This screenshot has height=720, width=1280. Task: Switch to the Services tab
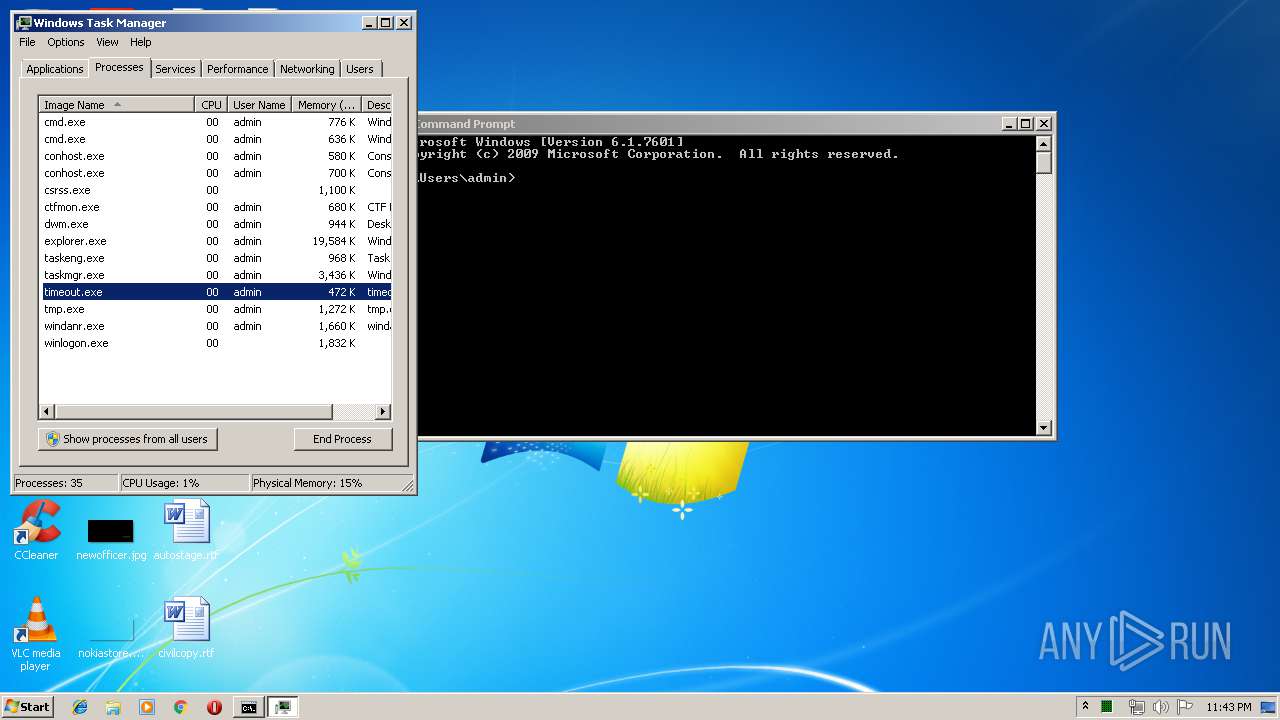tap(175, 69)
